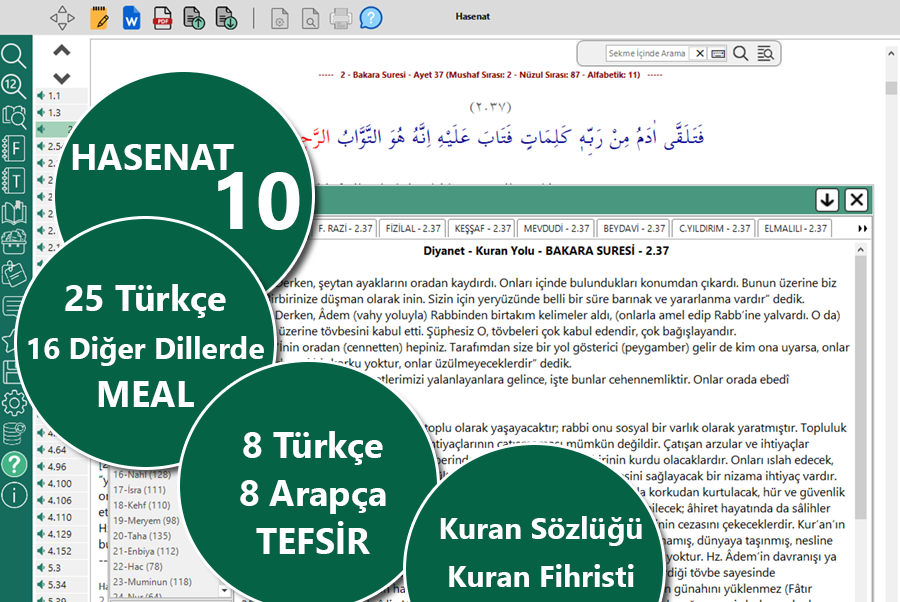900x602 pixels.
Task: Open the search magnifier in left sidebar
Action: click(x=14, y=56)
